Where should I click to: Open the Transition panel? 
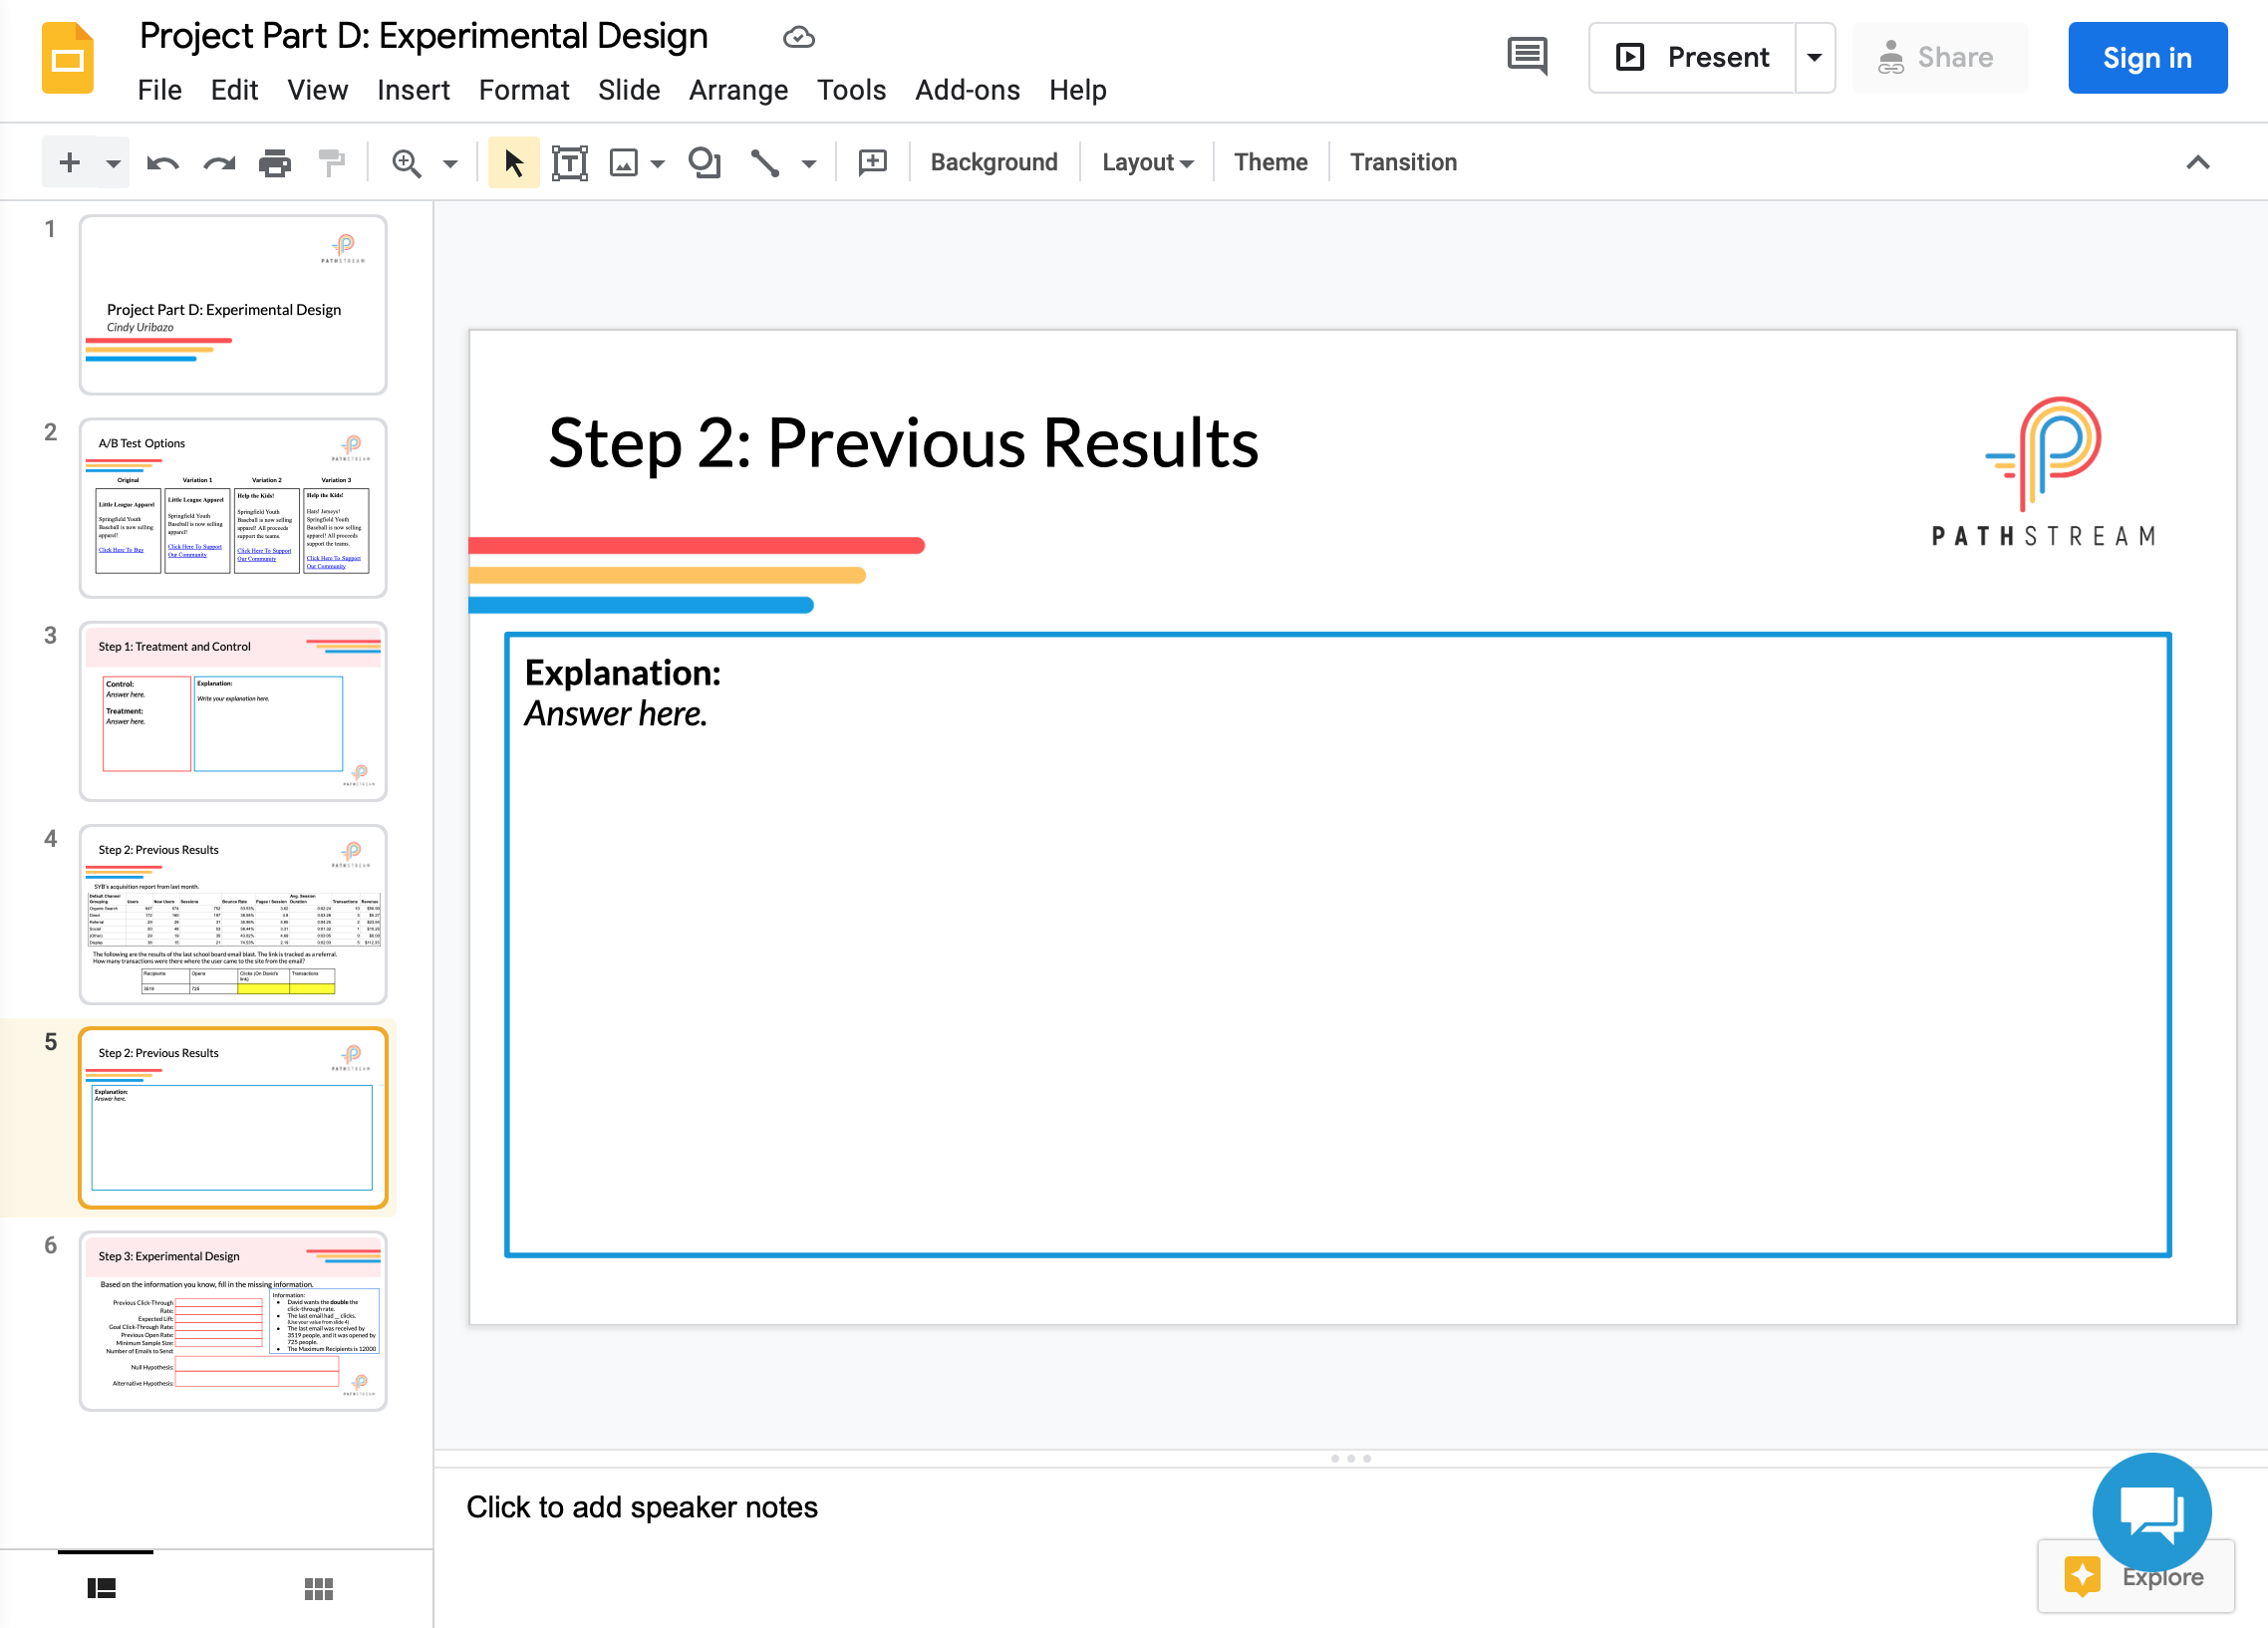pos(1403,162)
